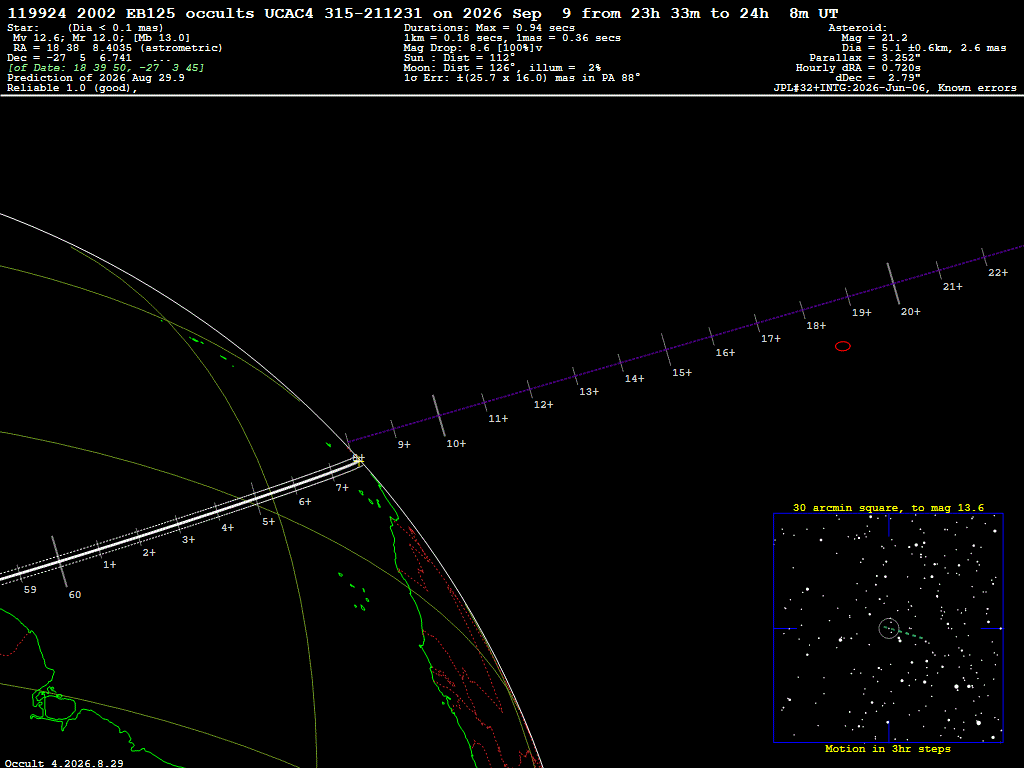Click the 20+ minute tick label
The height and width of the screenshot is (768, 1024).
point(910,312)
